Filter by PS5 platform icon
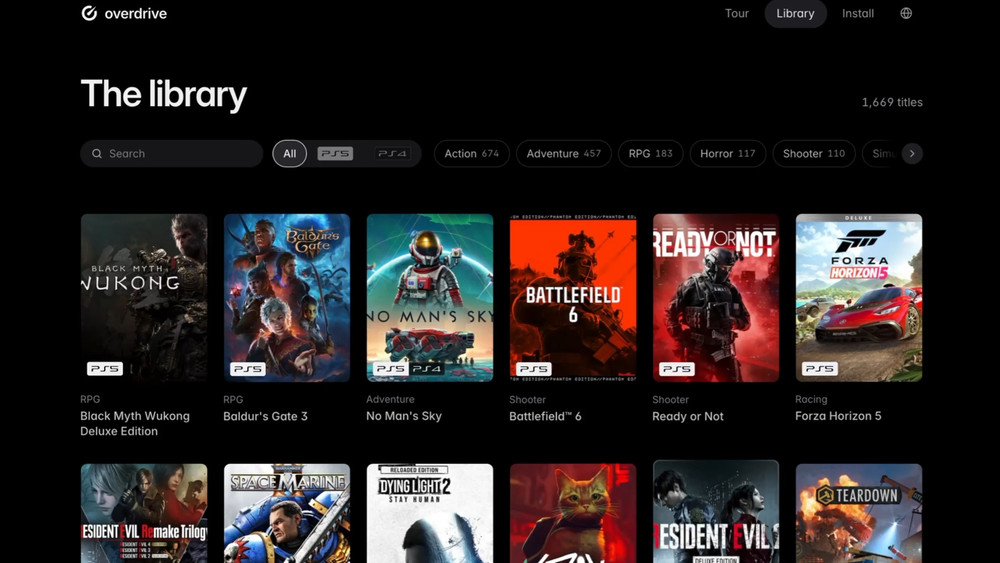Screen dimensions: 1000x563 coord(335,154)
